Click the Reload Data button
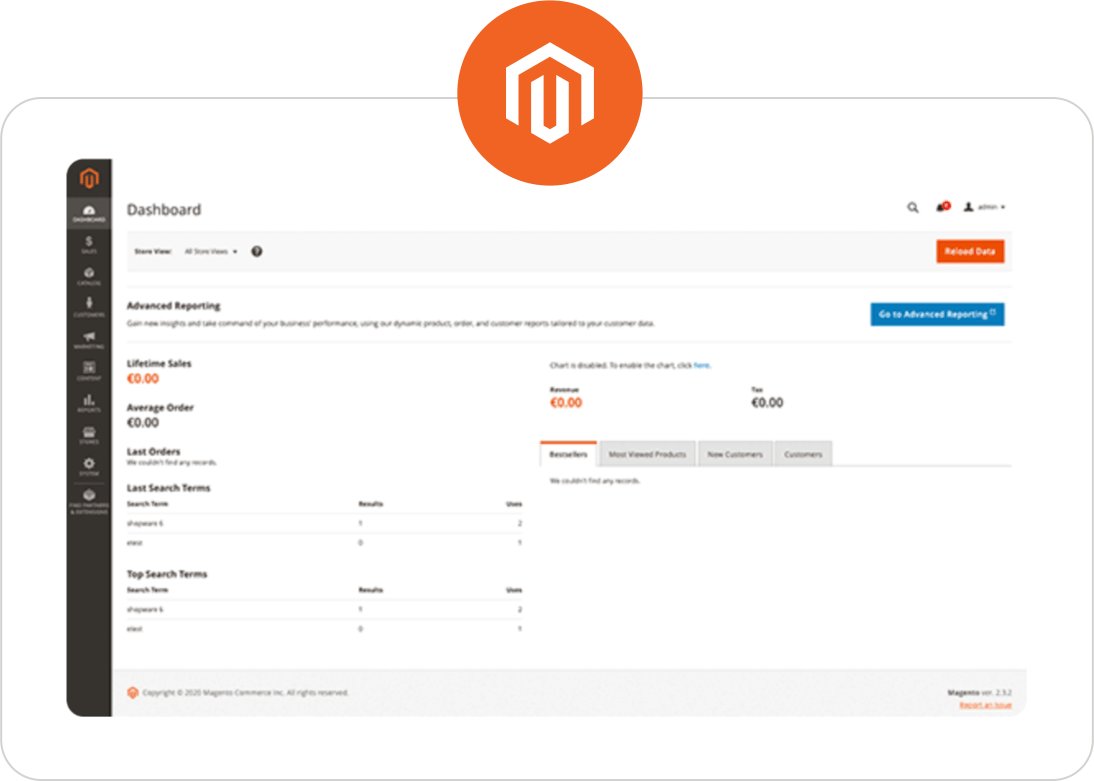This screenshot has height=781, width=1094. pyautogui.click(x=970, y=251)
